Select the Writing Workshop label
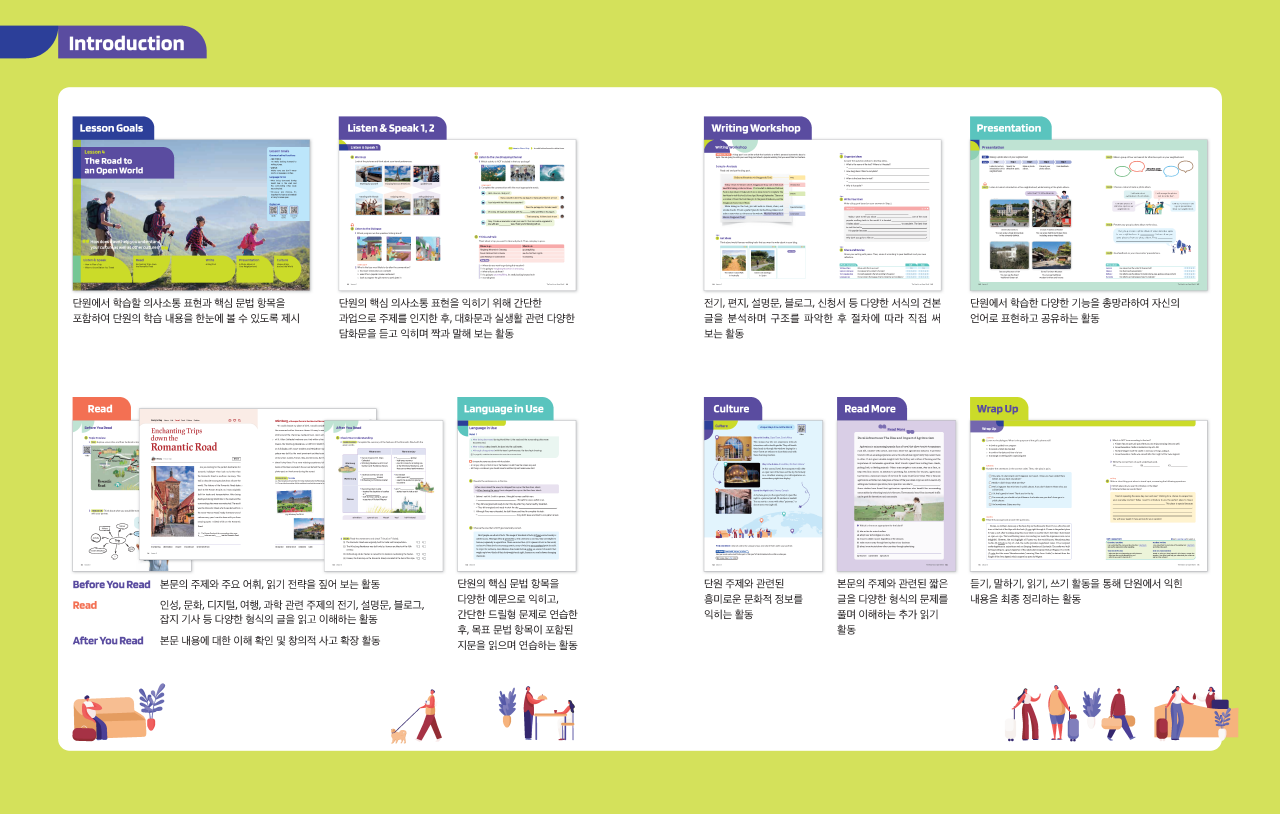The image size is (1280, 814). (756, 128)
